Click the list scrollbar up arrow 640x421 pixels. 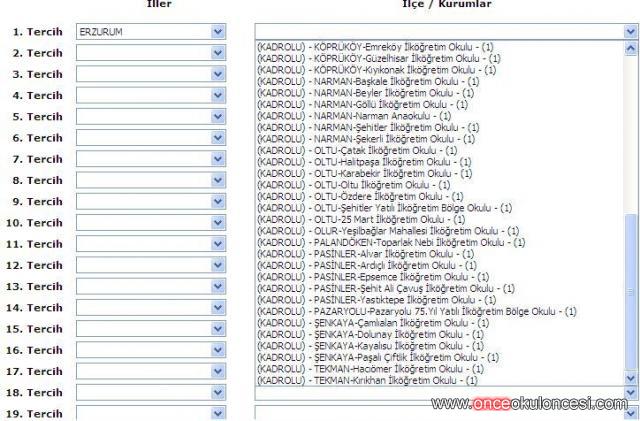coord(631,49)
